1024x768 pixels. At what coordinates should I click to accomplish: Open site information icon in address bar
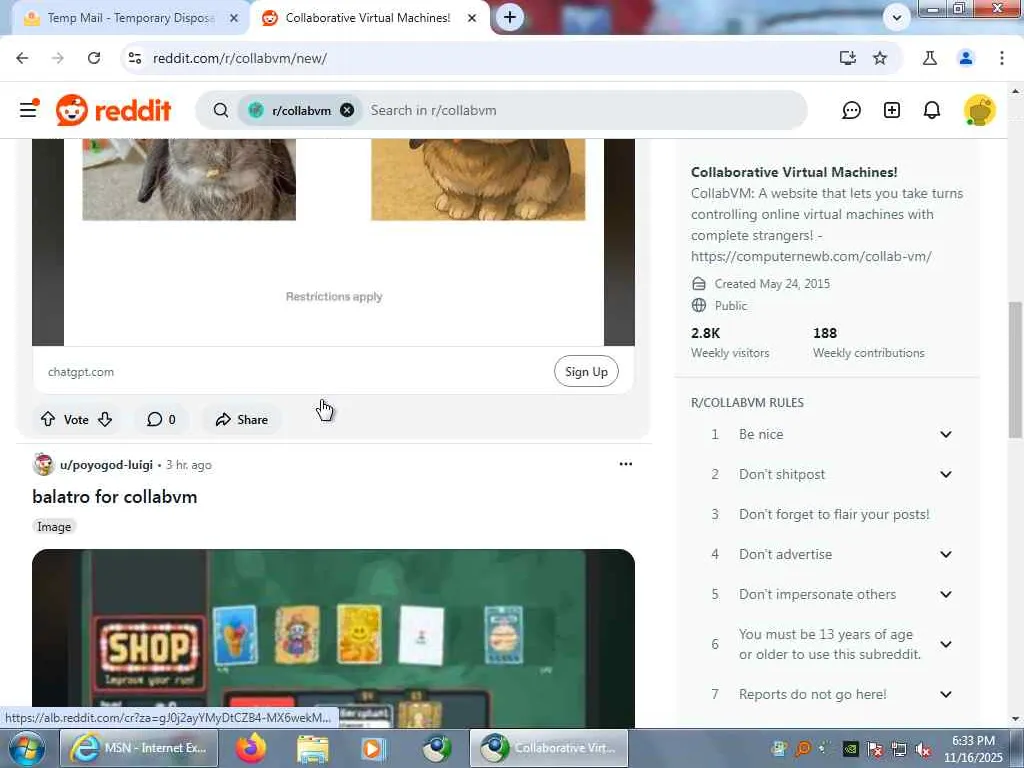135,58
